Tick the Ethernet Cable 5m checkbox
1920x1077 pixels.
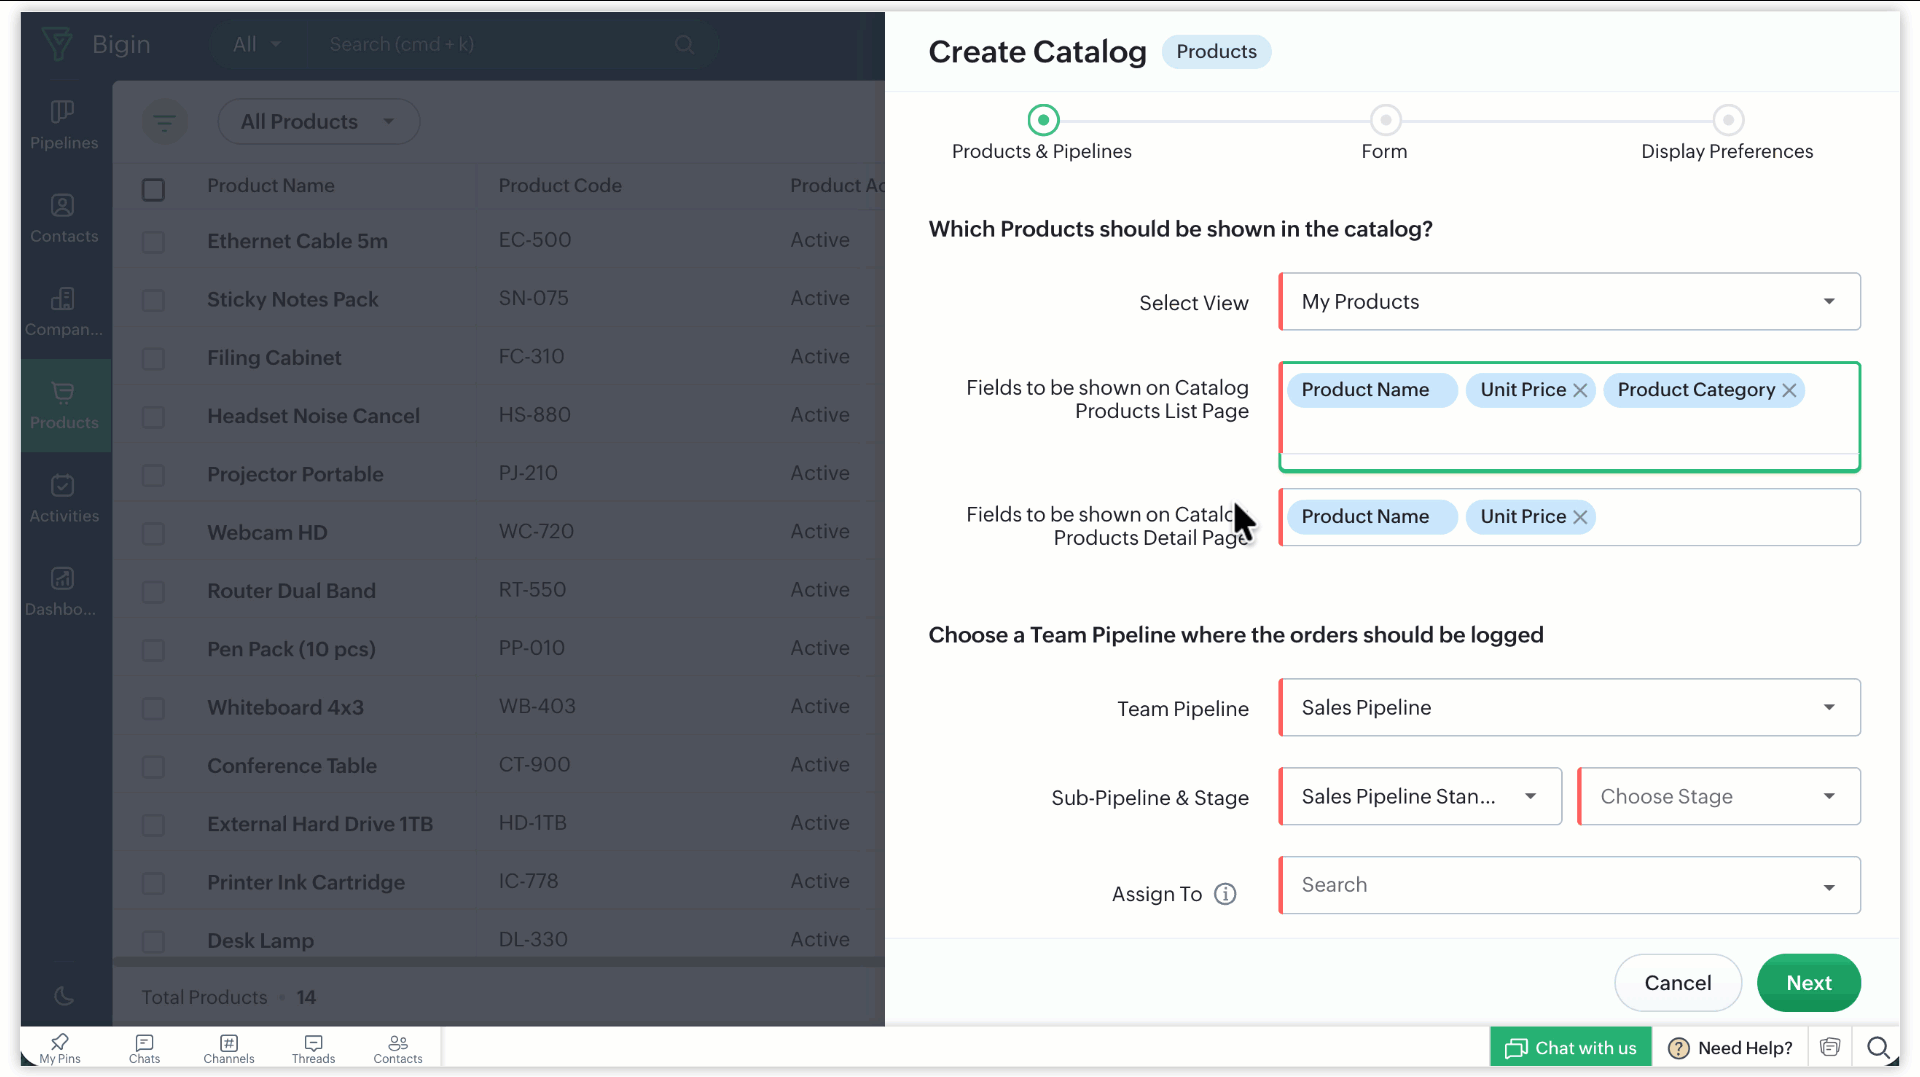tap(153, 242)
